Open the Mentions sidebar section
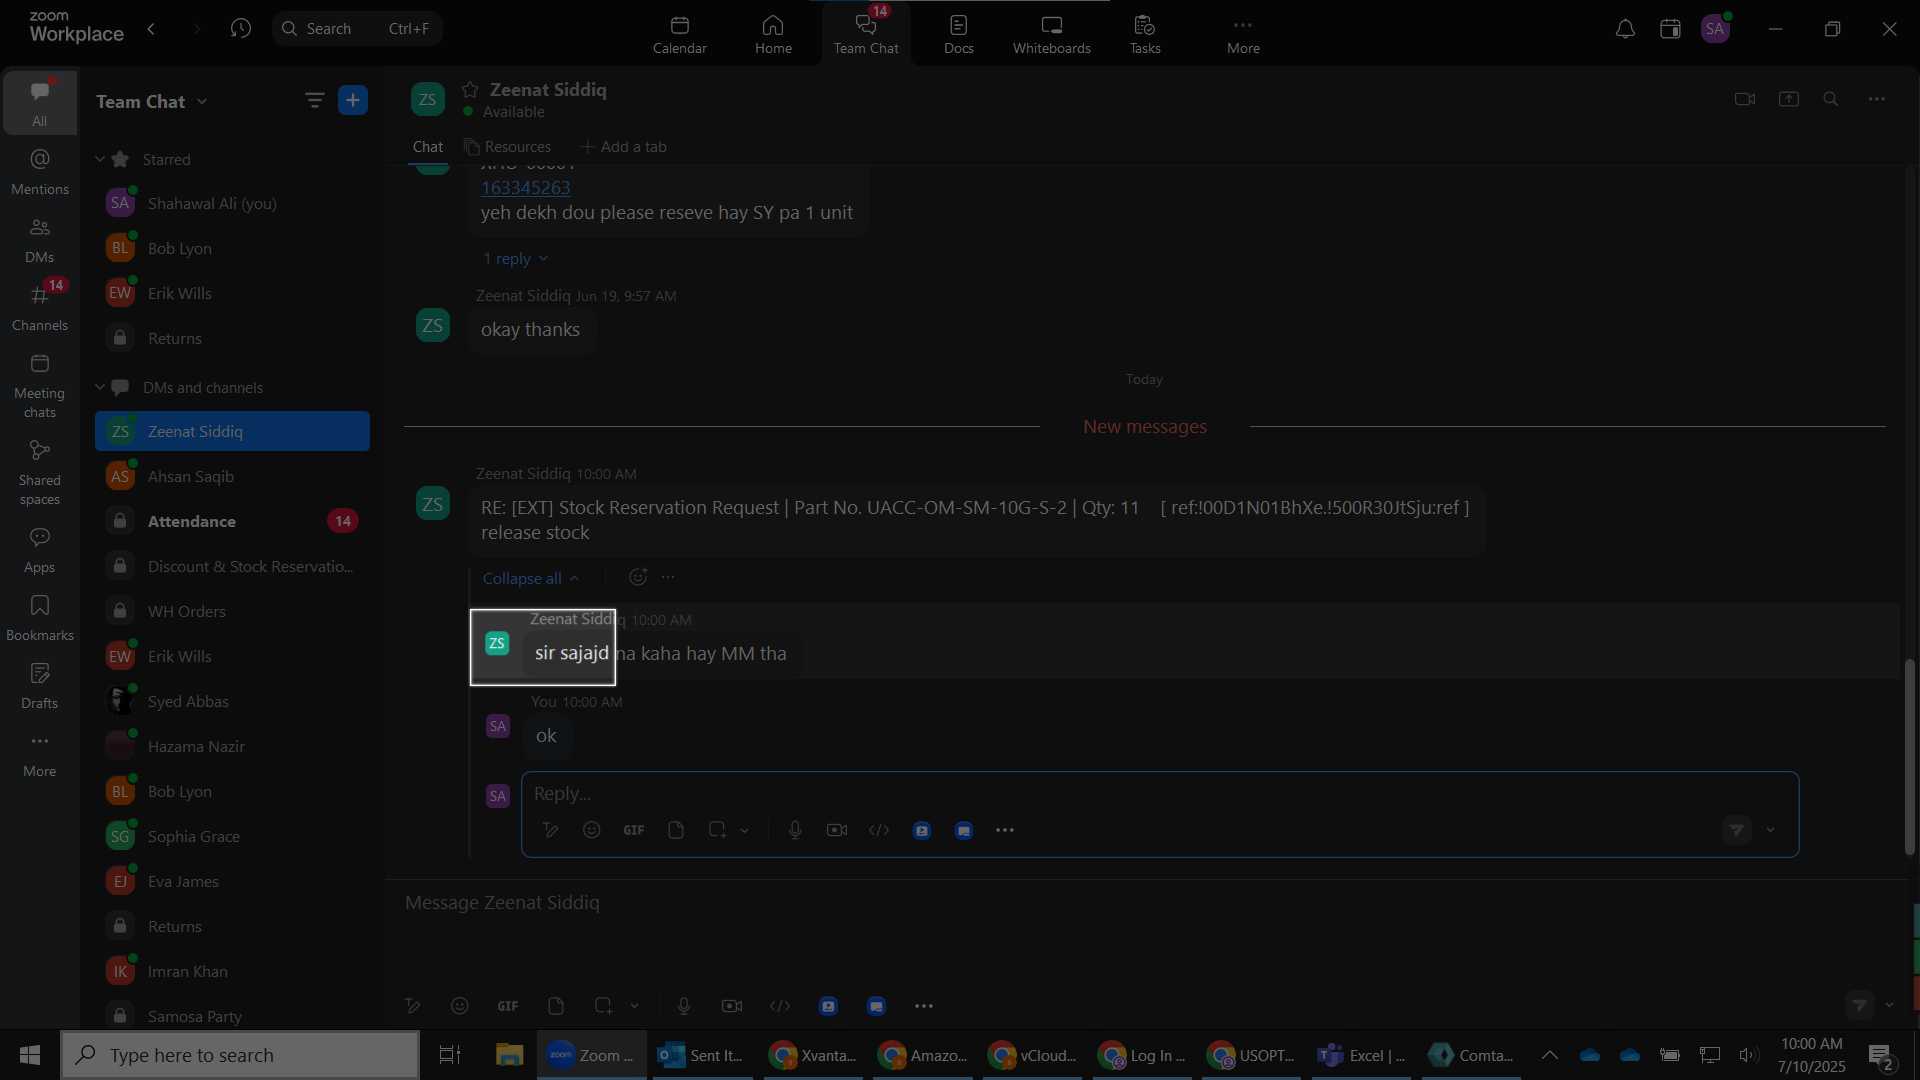The height and width of the screenshot is (1080, 1920). 40,172
